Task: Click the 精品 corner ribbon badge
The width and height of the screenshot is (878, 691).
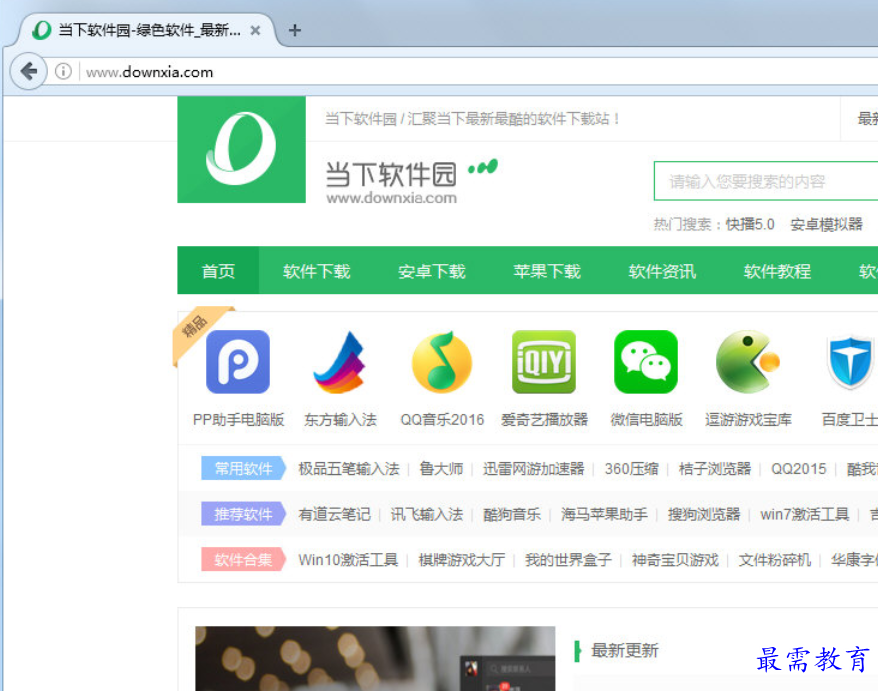Action: coord(196,328)
